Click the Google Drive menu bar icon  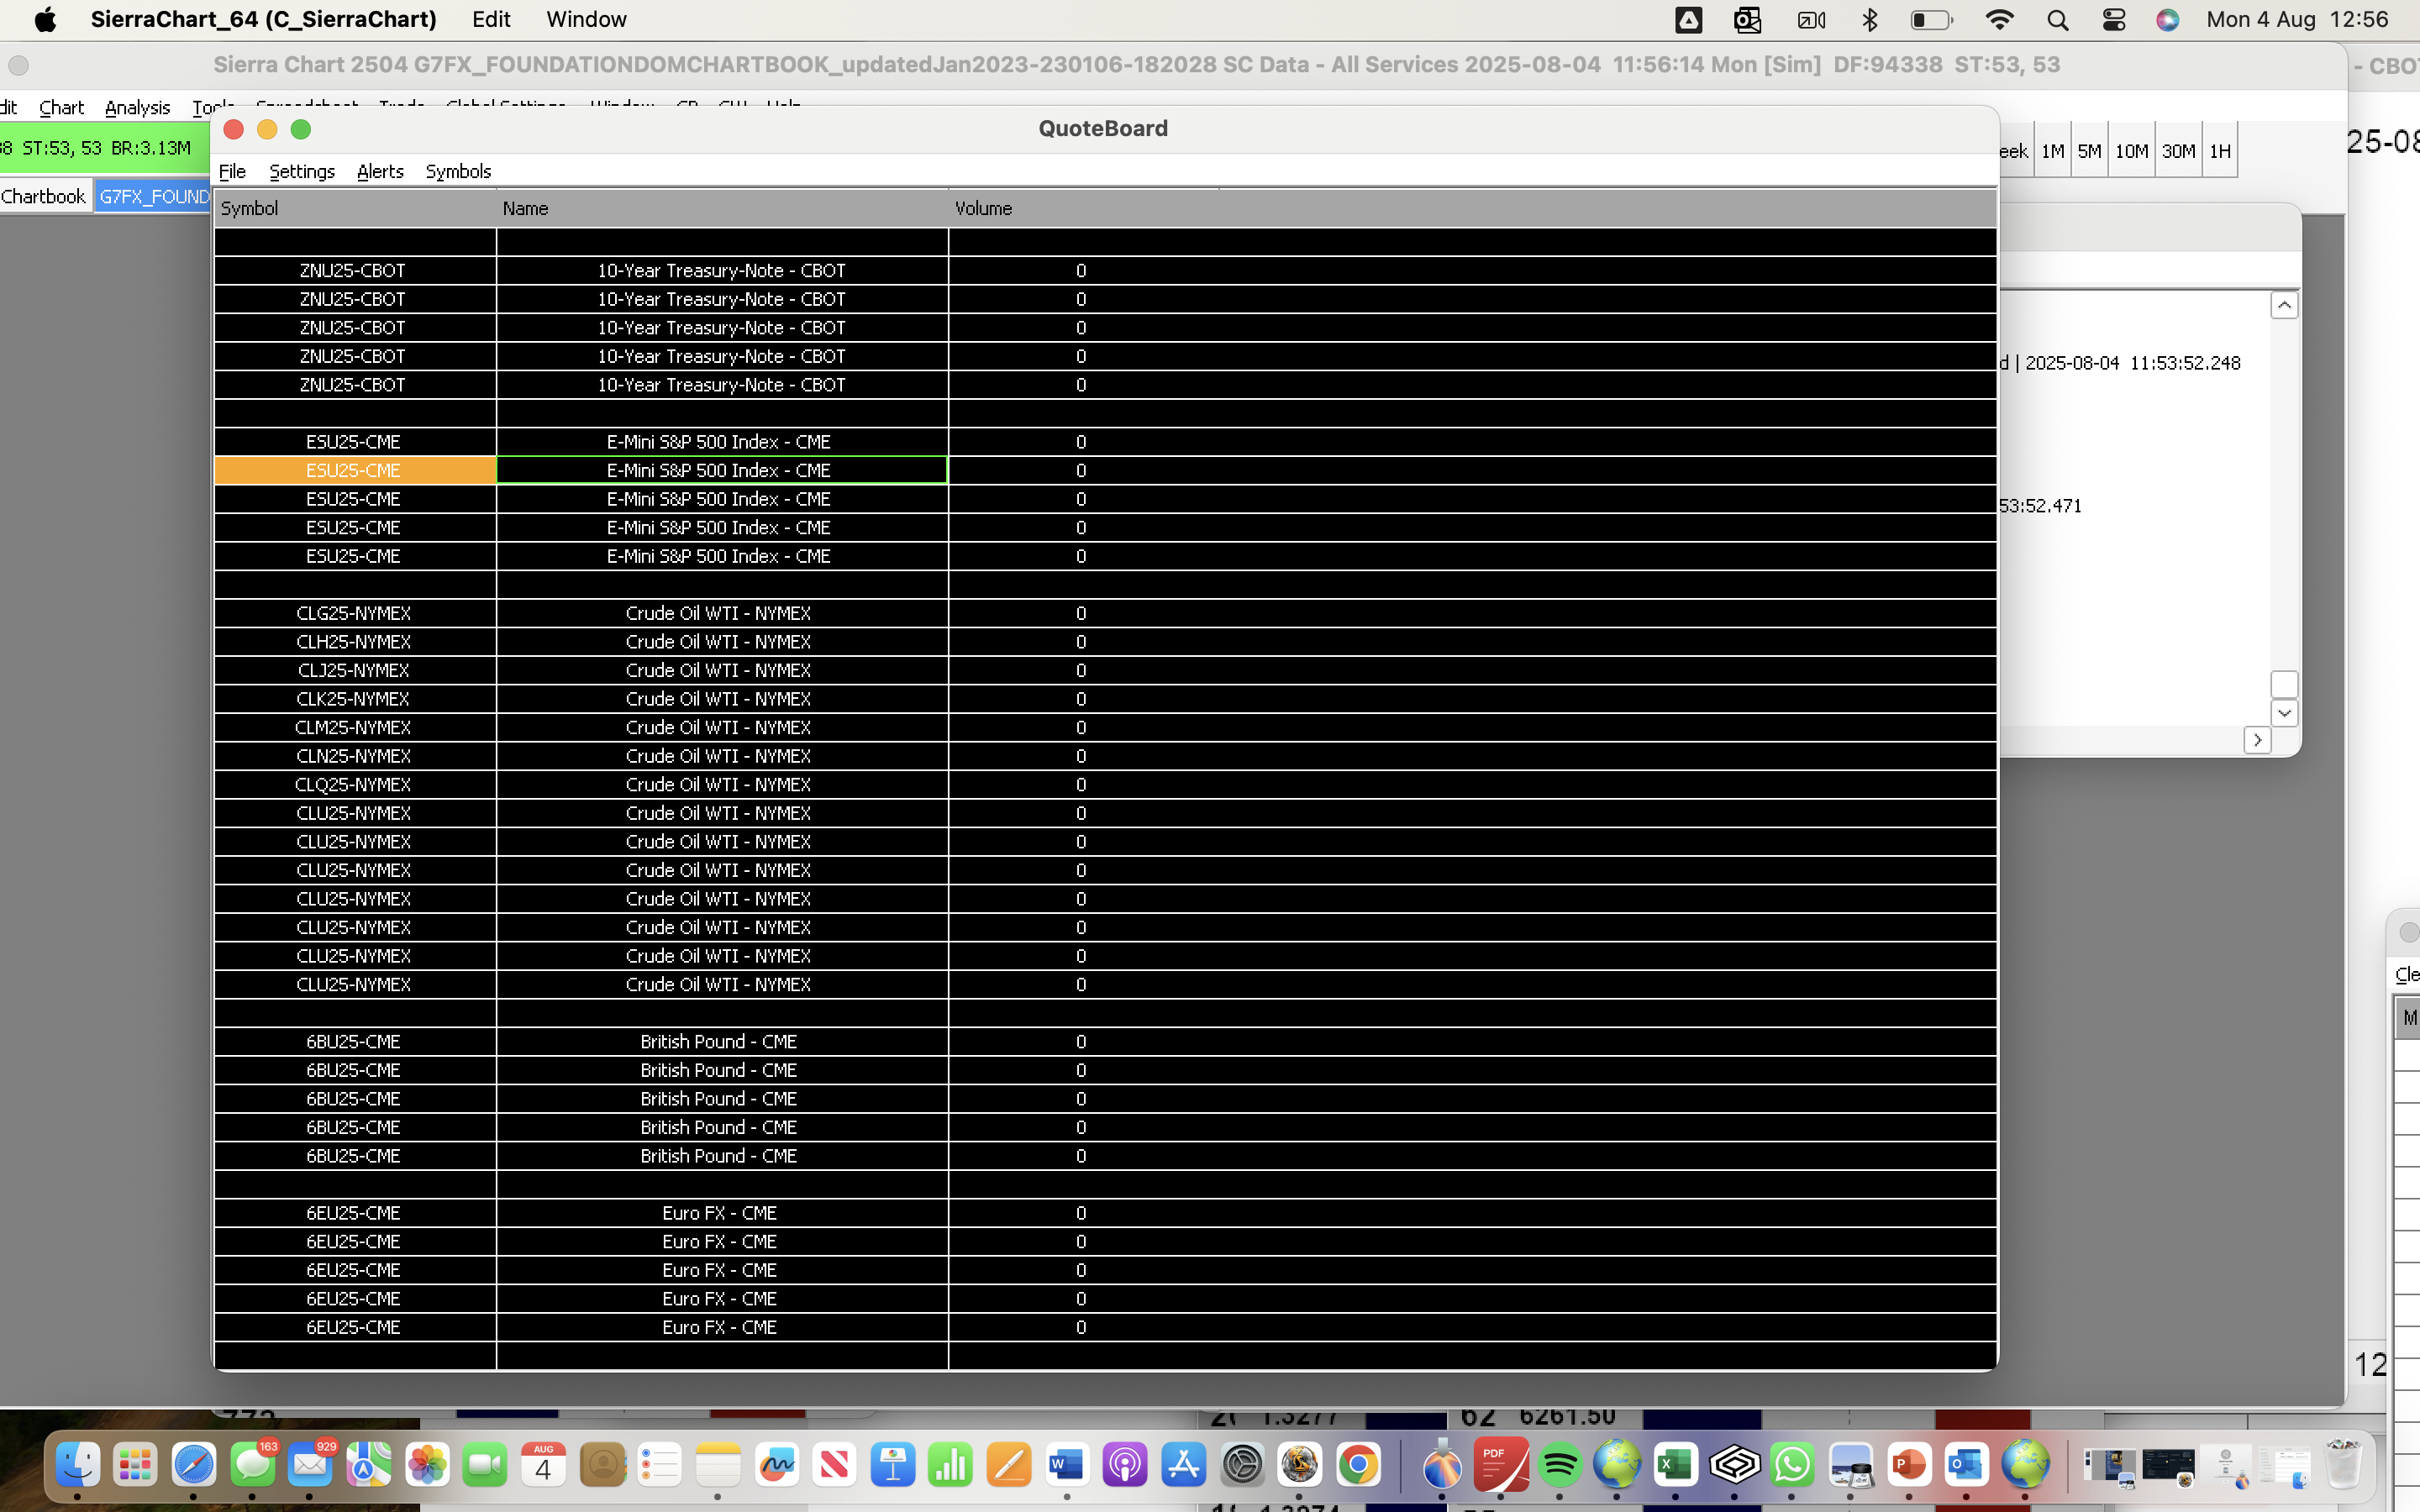[1688, 20]
